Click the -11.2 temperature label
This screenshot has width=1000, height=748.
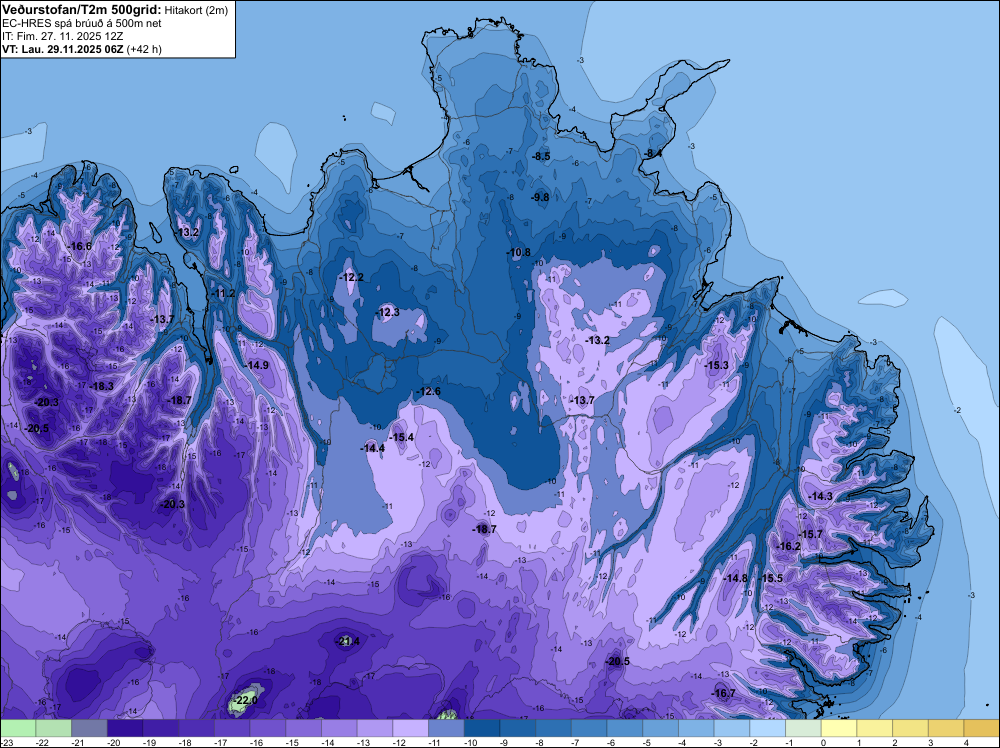223,293
